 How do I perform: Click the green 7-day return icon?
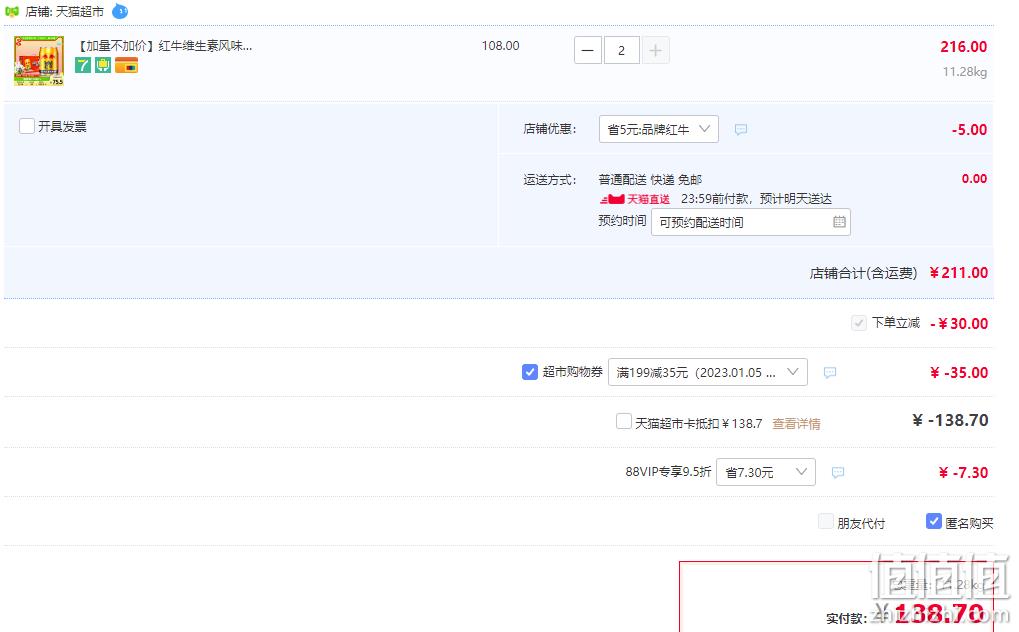[x=83, y=65]
